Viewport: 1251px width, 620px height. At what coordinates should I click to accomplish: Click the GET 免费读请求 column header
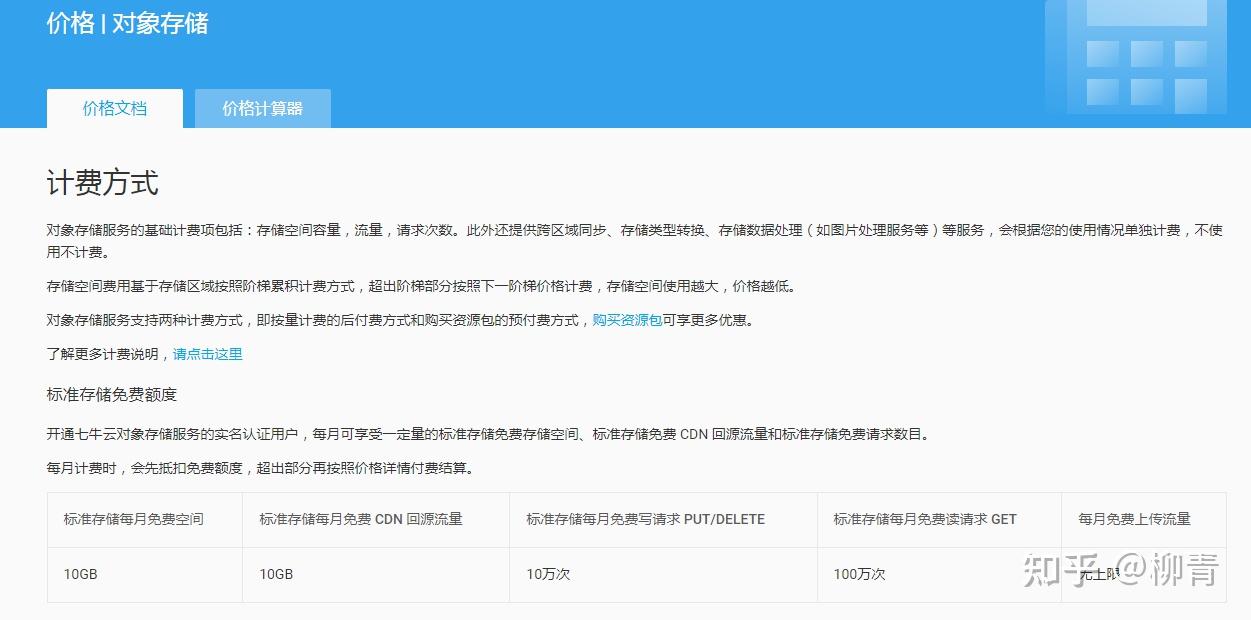click(926, 519)
